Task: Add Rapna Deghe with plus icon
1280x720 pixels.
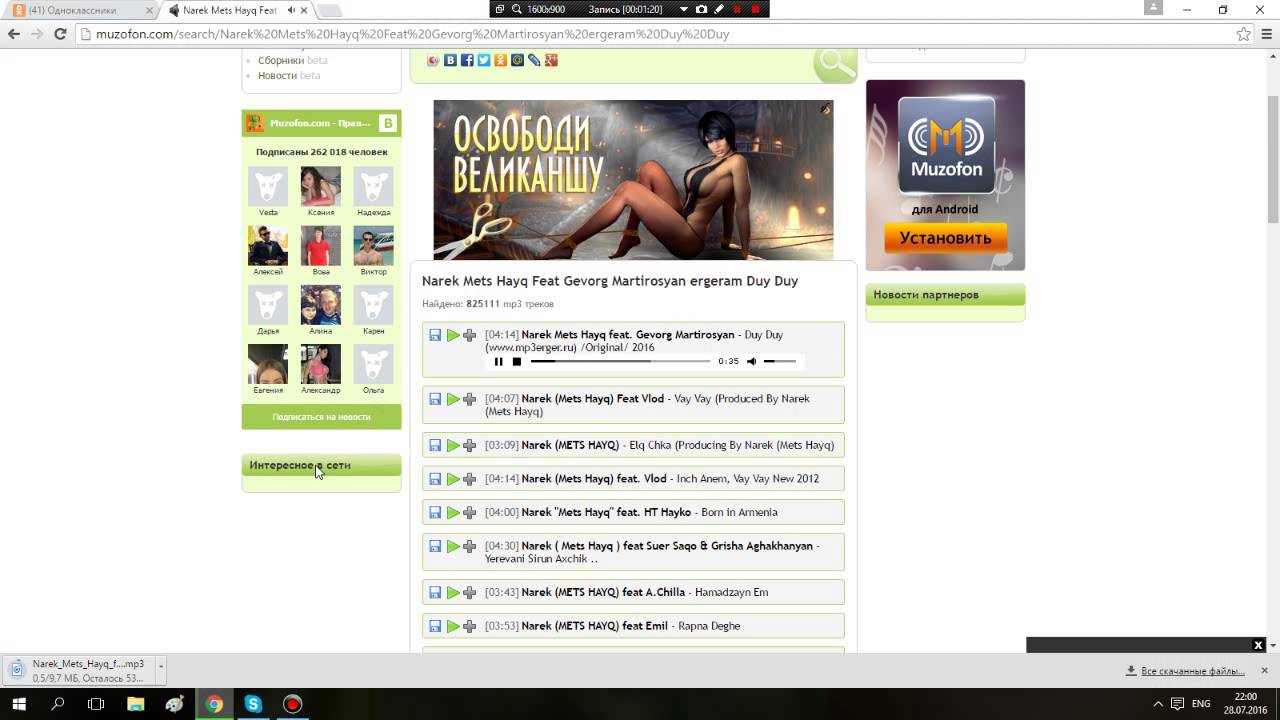Action: point(470,626)
